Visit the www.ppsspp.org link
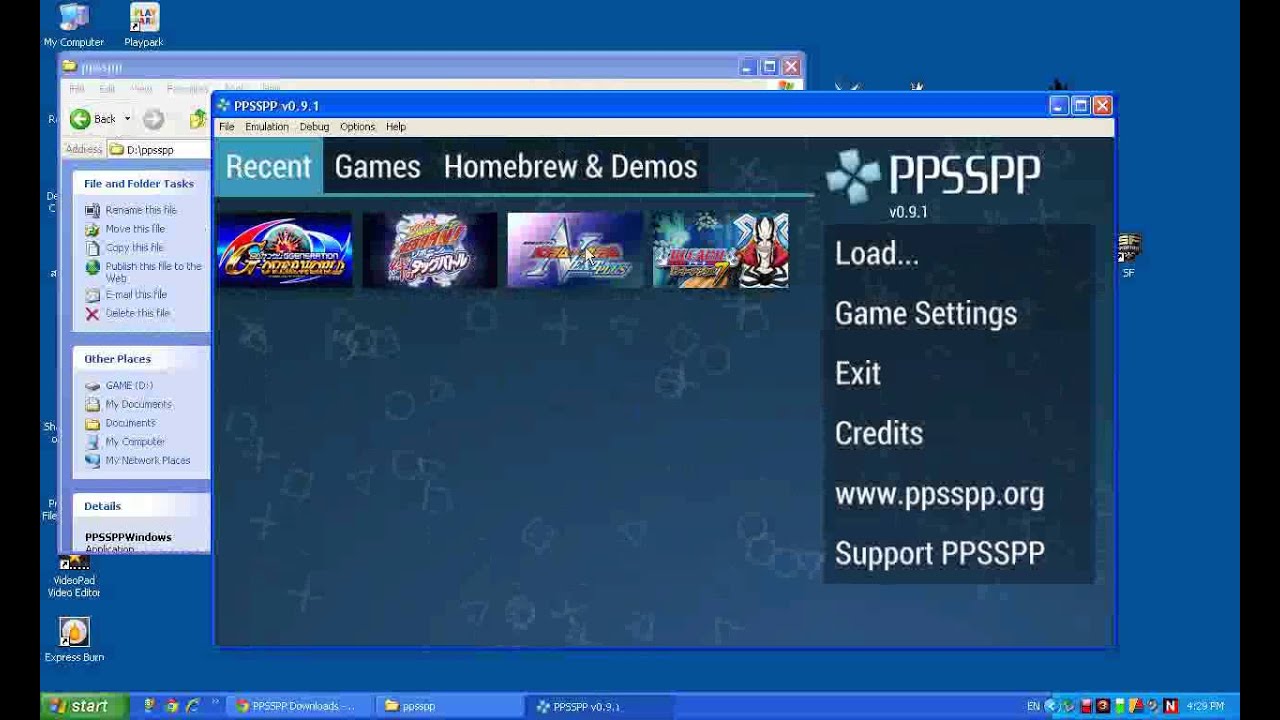Viewport: 1280px width, 720px height. point(958,494)
